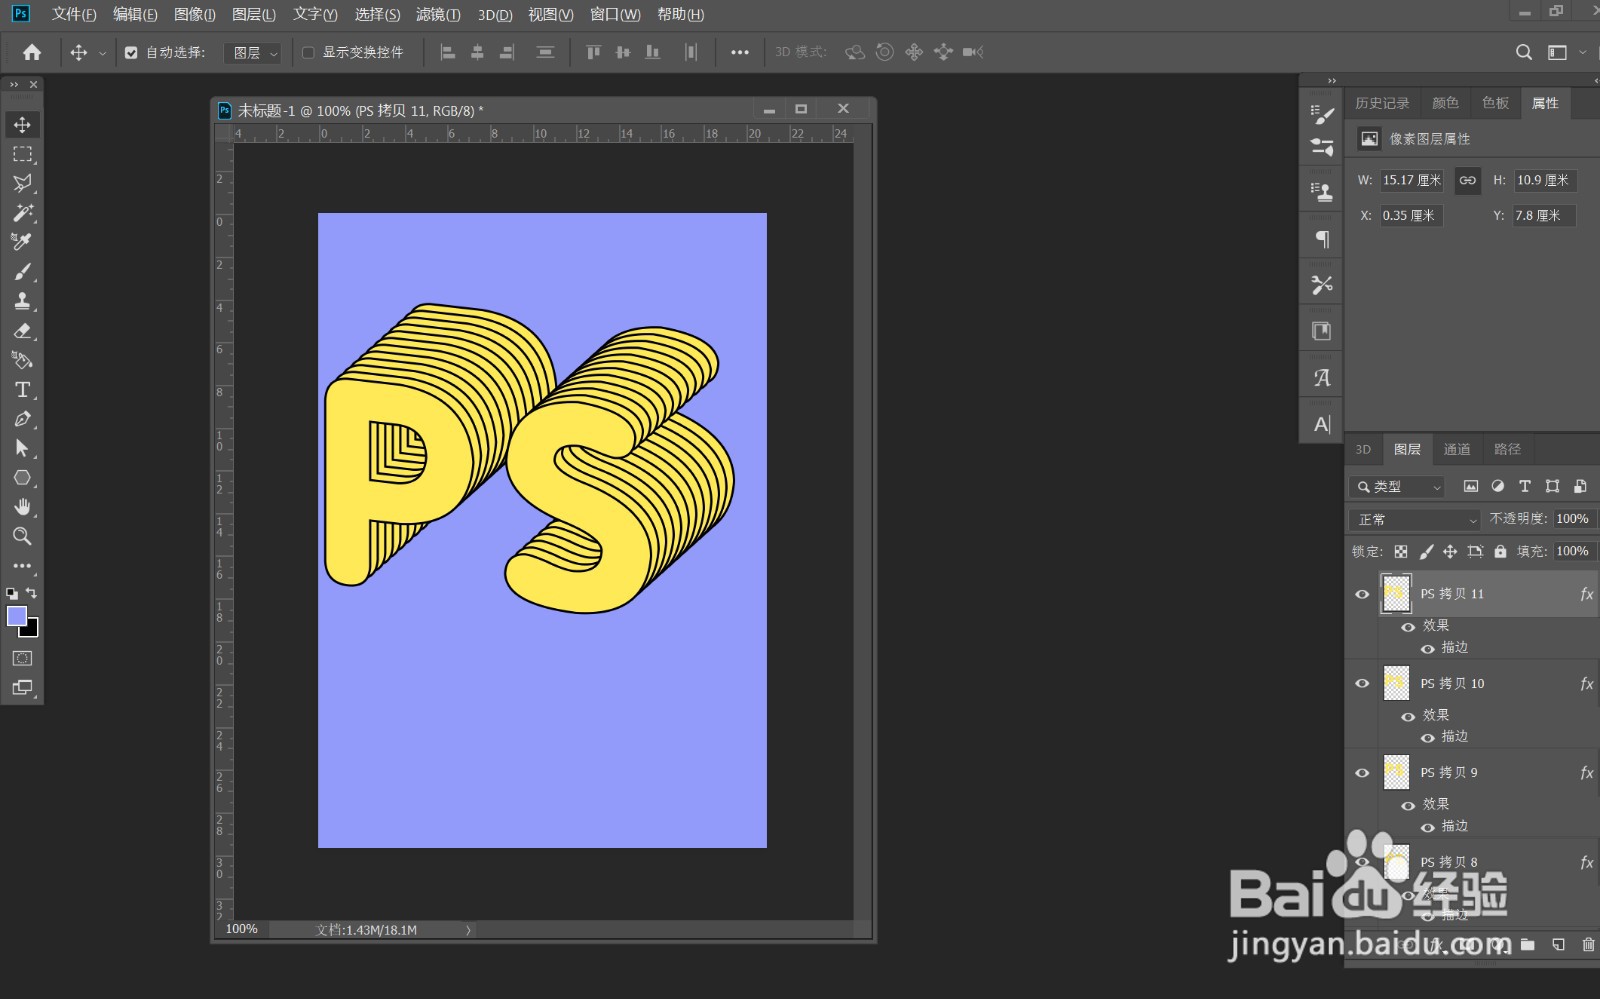Image resolution: width=1600 pixels, height=999 pixels.
Task: Open the Edit Toolbar three-dots menu
Action: (x=22, y=566)
